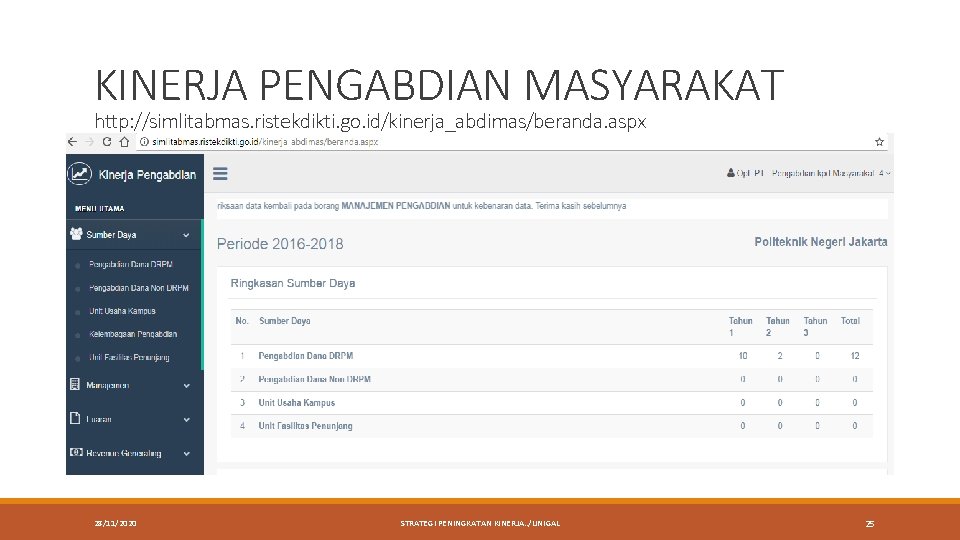Screen dimensions: 960x540
Task: Open Pengabdian Dana DRPM submenu item
Action: 130,264
